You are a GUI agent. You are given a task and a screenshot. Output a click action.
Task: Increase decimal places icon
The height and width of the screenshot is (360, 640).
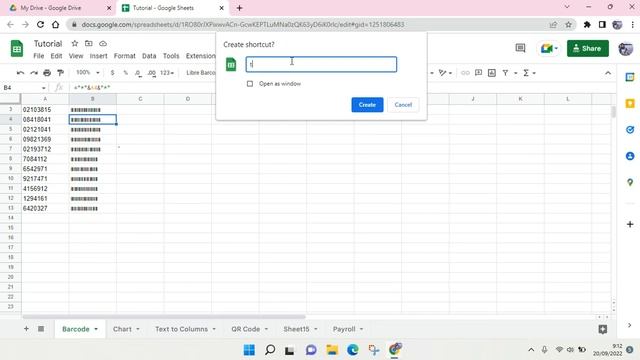point(151,73)
